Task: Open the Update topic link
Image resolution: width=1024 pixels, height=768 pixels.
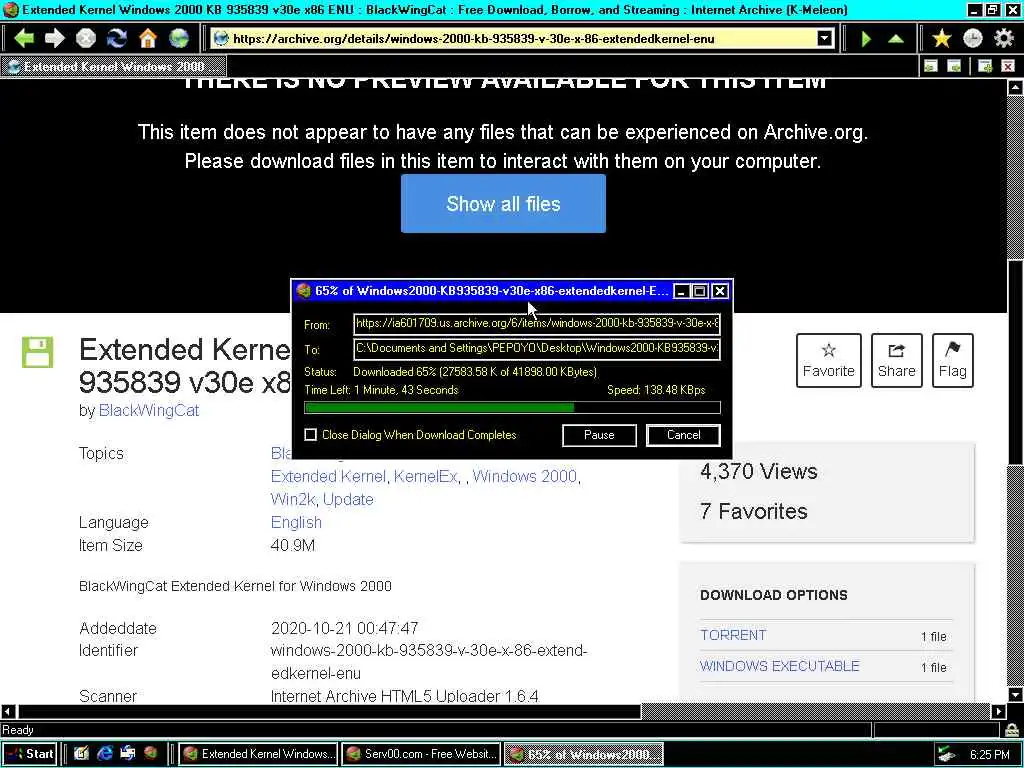Action: (348, 499)
